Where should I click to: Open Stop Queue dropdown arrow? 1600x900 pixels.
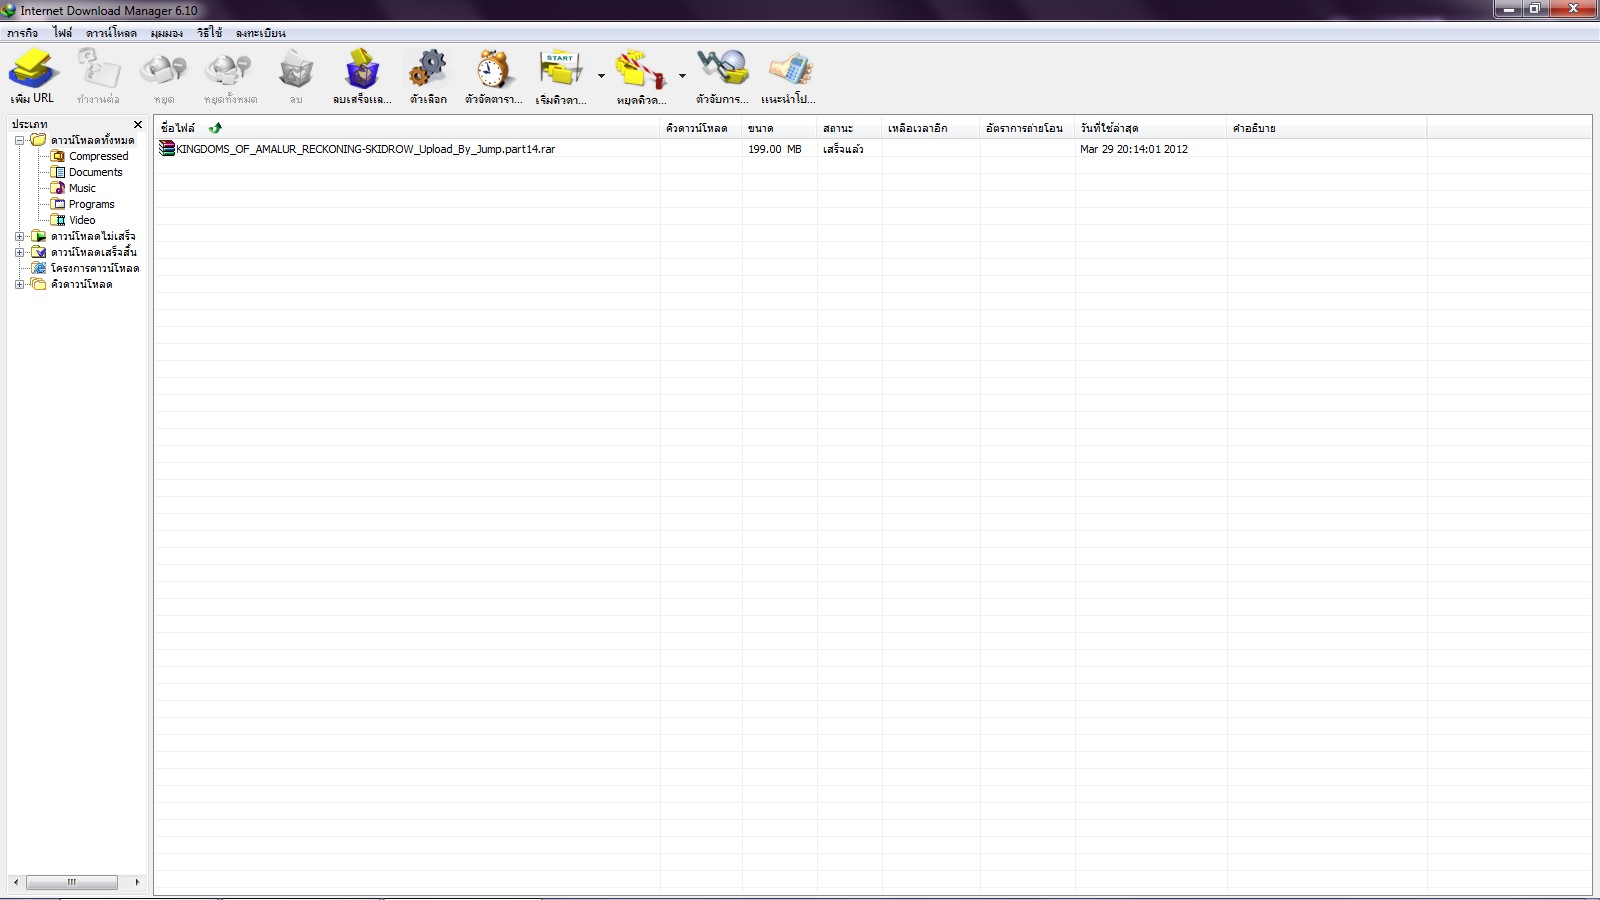coord(682,76)
